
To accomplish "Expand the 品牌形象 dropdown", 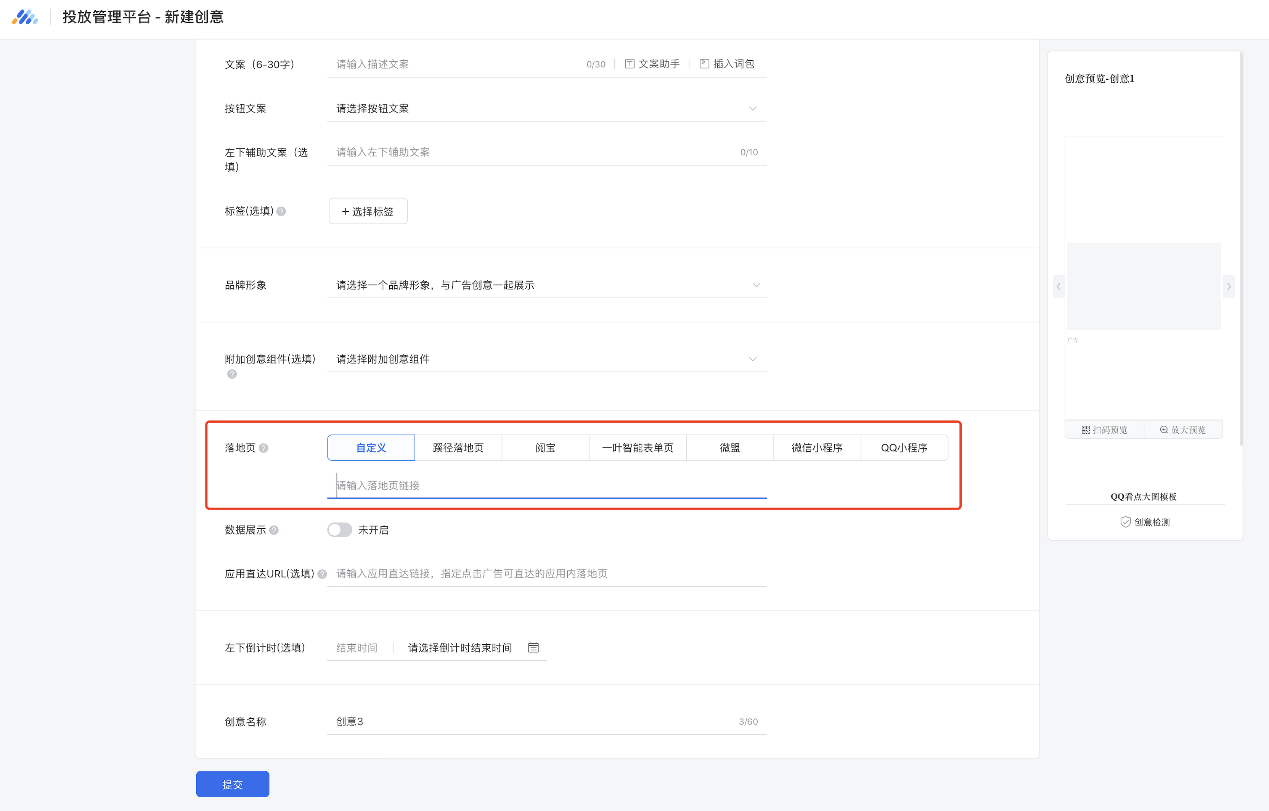I will pyautogui.click(x=546, y=285).
